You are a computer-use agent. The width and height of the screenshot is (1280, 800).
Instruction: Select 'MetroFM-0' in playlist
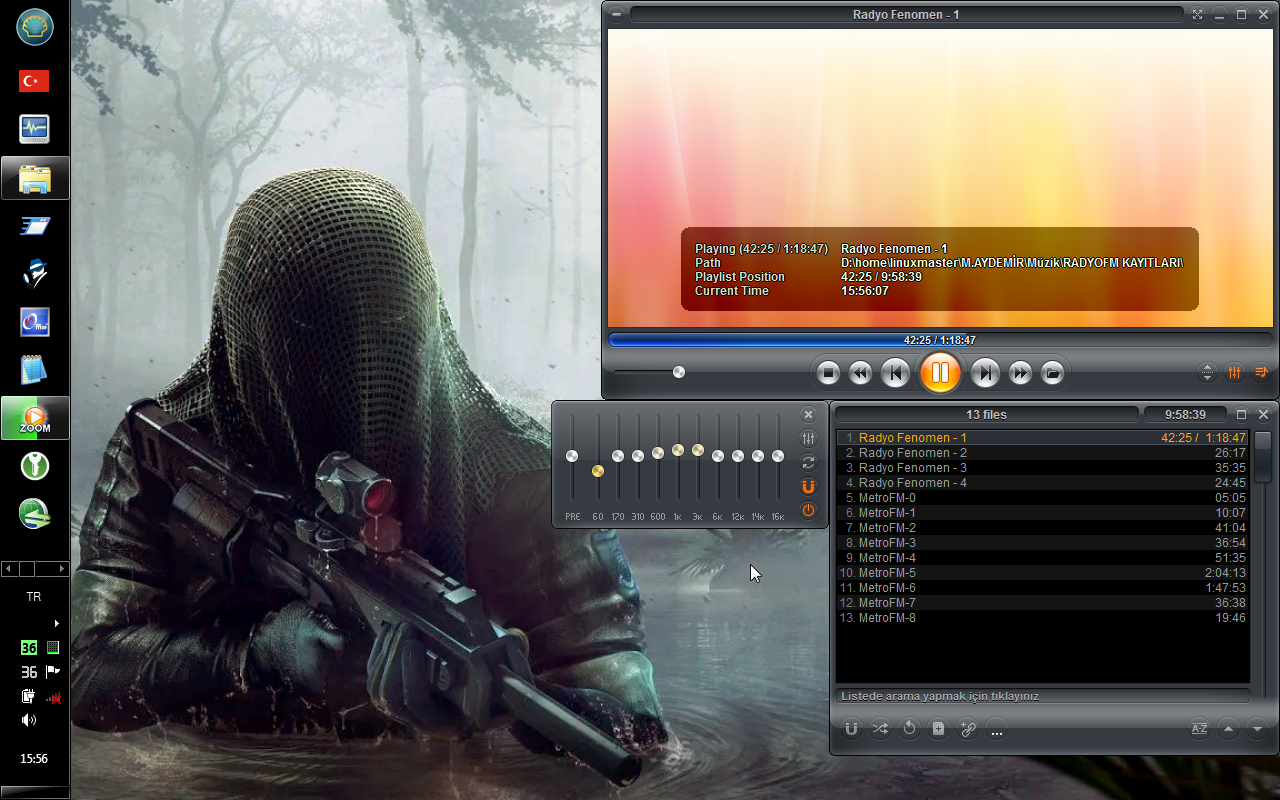tap(1042, 498)
